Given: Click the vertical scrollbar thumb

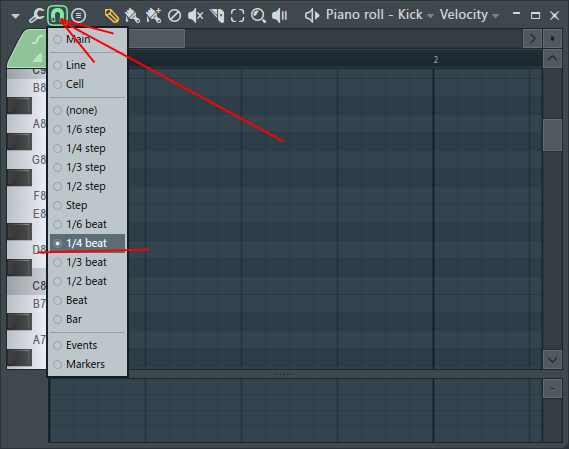Looking at the screenshot, I should pos(552,135).
